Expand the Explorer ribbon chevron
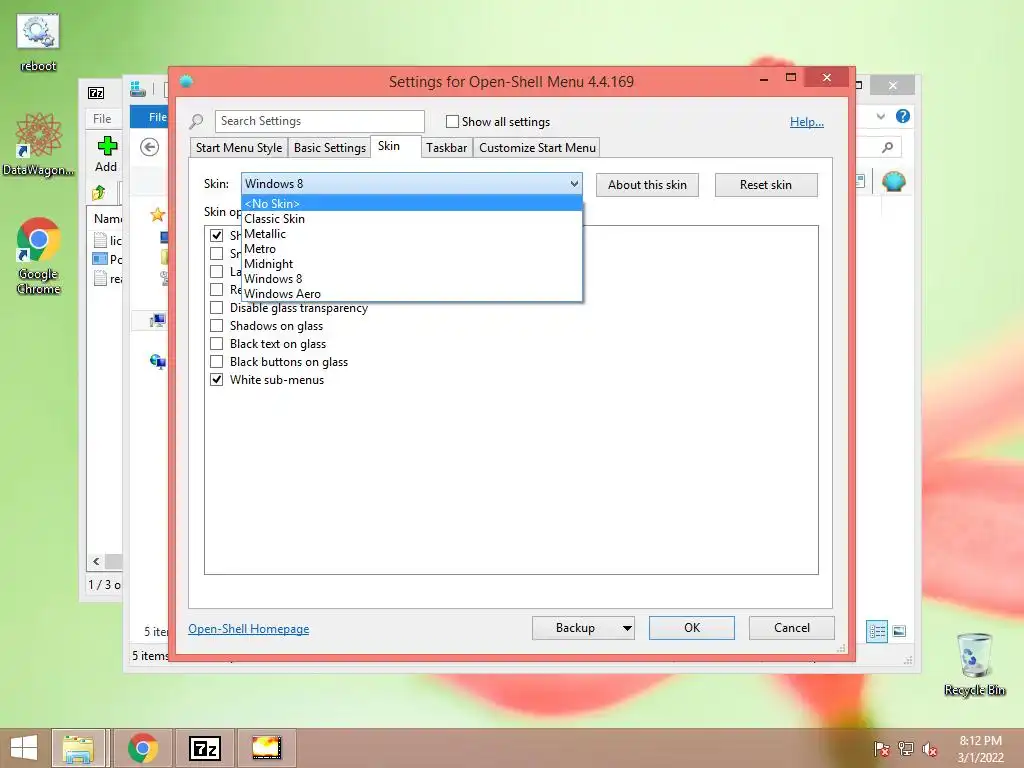 click(x=880, y=116)
